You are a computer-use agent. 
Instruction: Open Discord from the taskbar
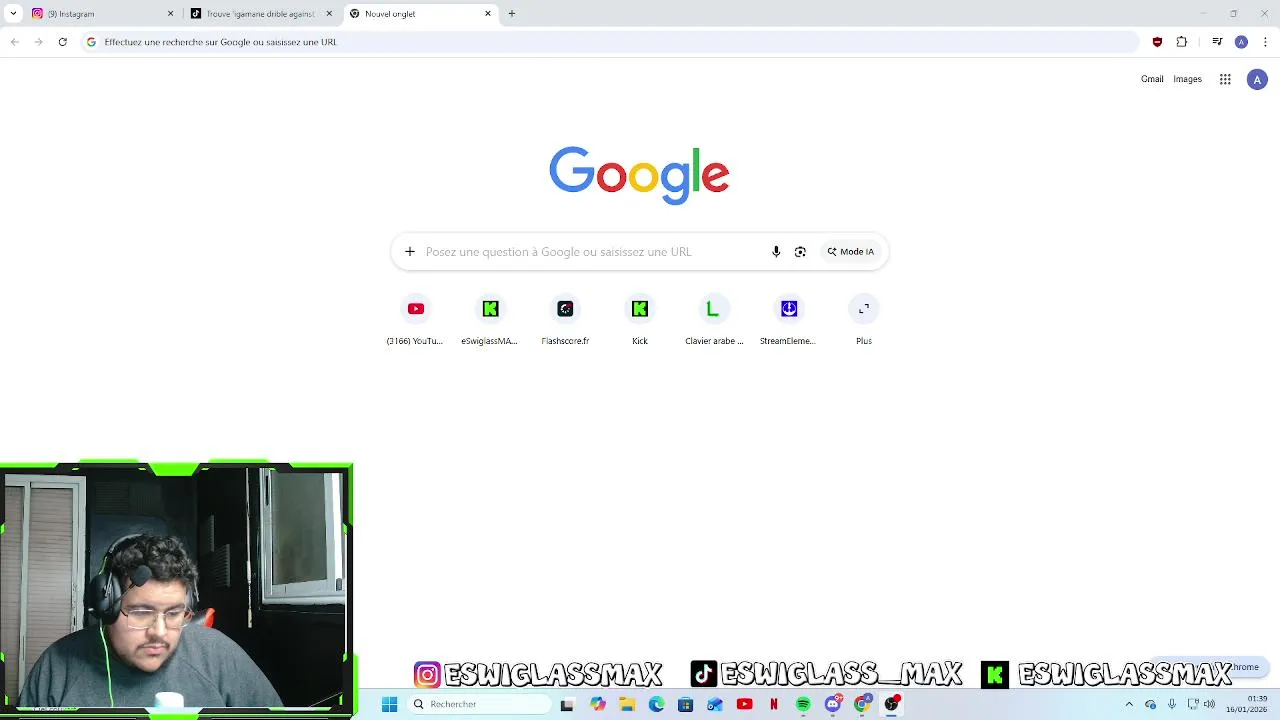coord(833,704)
